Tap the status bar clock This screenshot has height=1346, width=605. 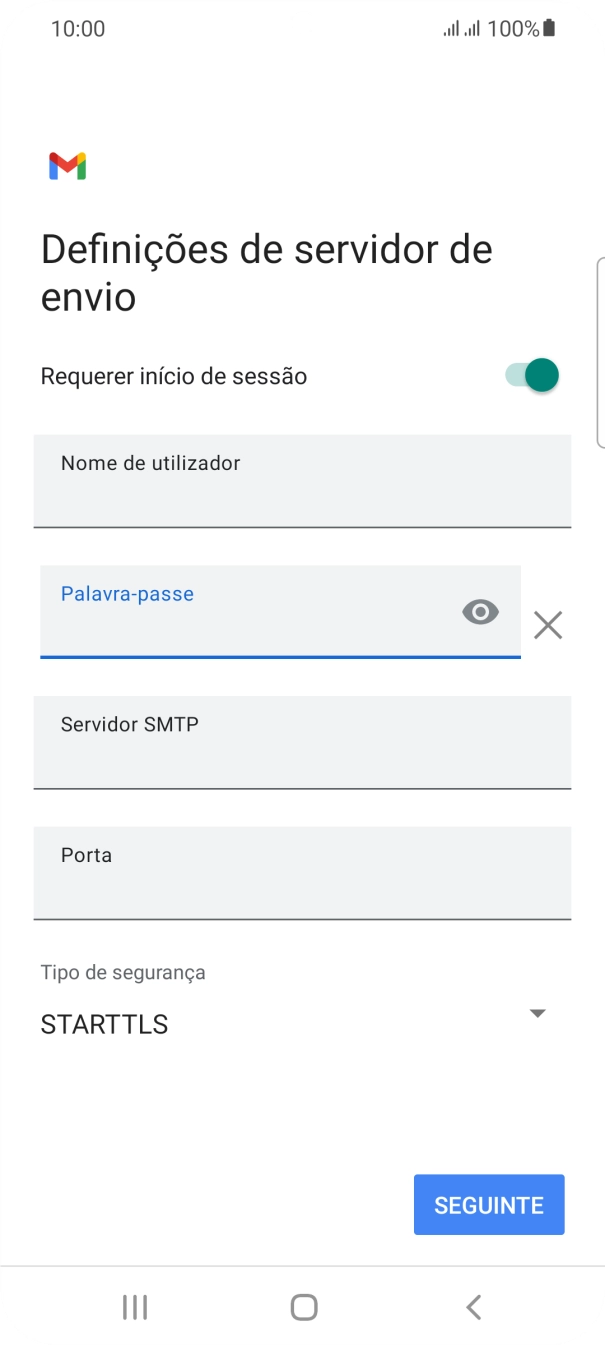coord(78,27)
